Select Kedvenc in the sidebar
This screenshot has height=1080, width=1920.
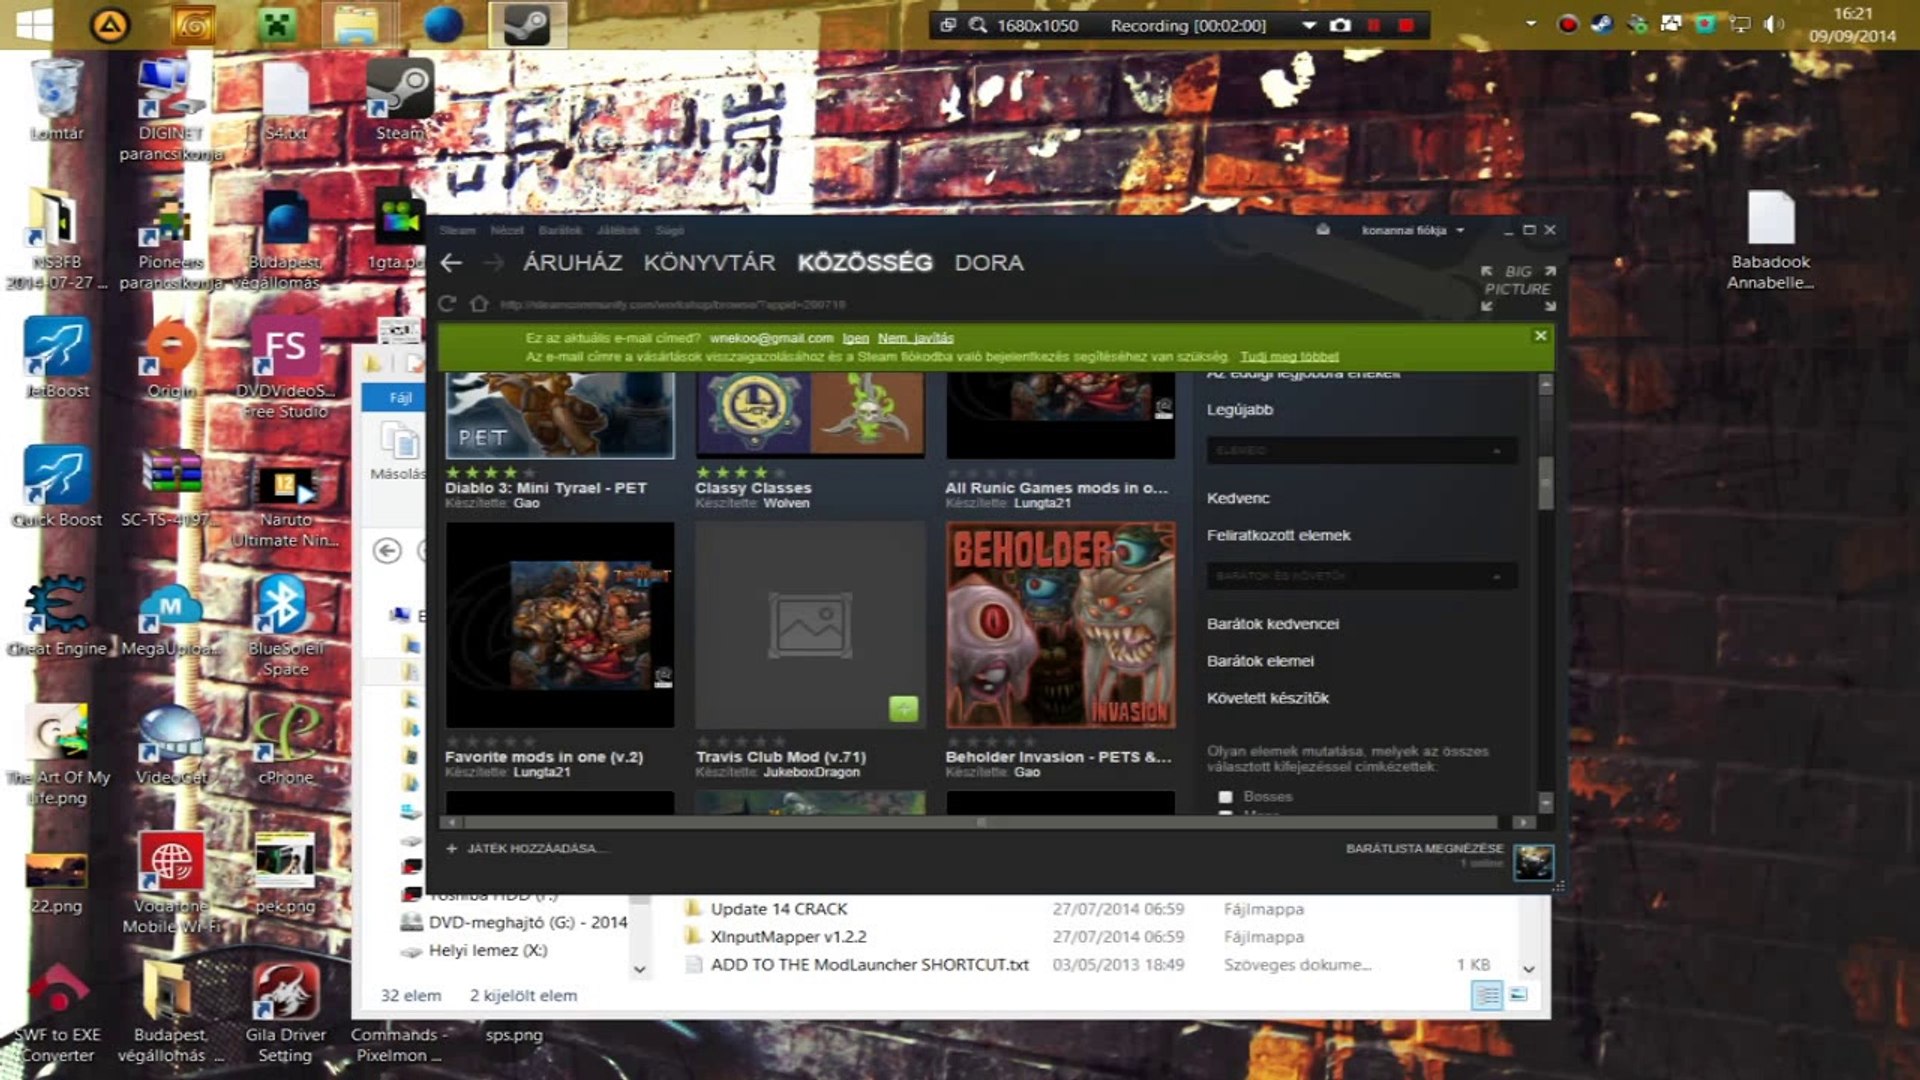tap(1238, 498)
